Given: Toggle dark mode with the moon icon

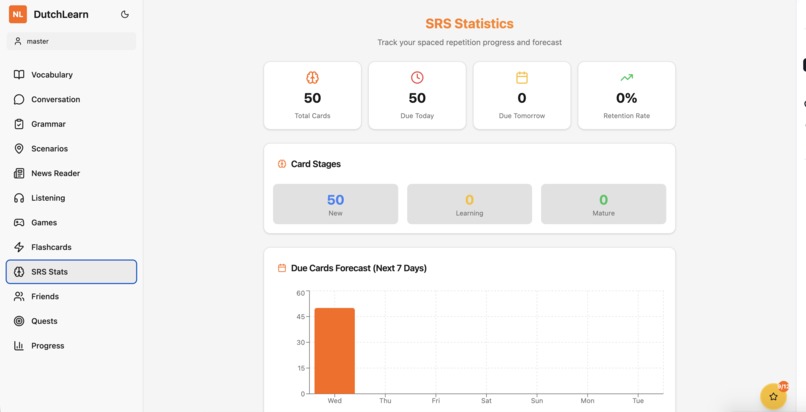Looking at the screenshot, I should click(125, 14).
